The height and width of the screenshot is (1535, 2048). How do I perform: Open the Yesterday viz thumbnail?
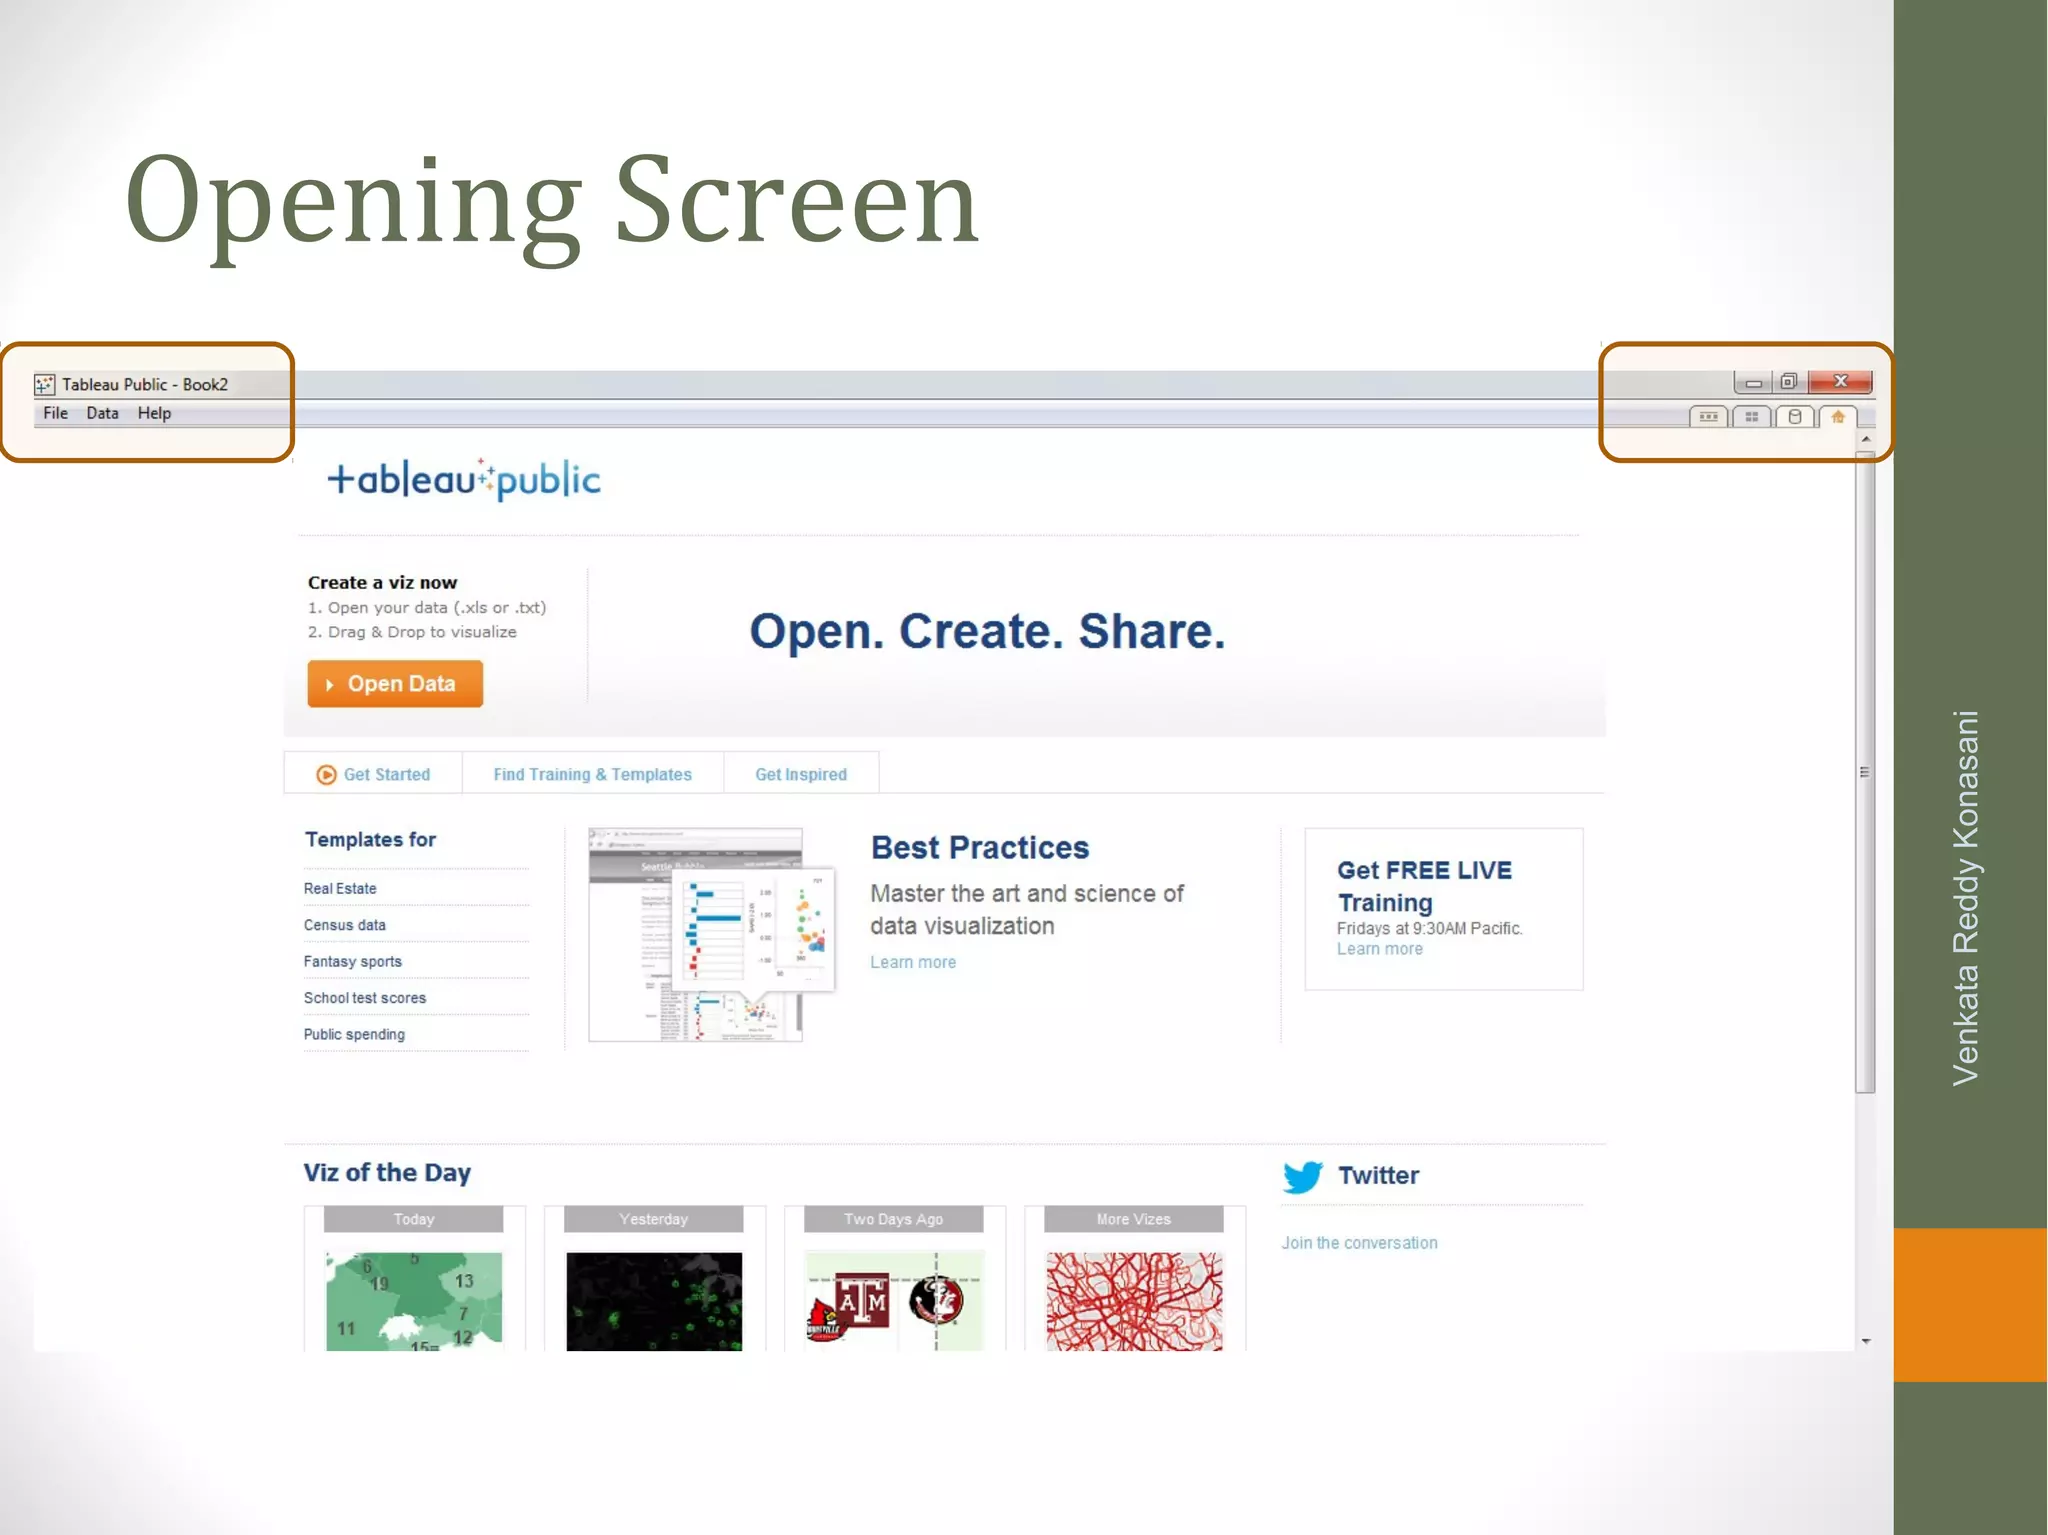tap(654, 1301)
